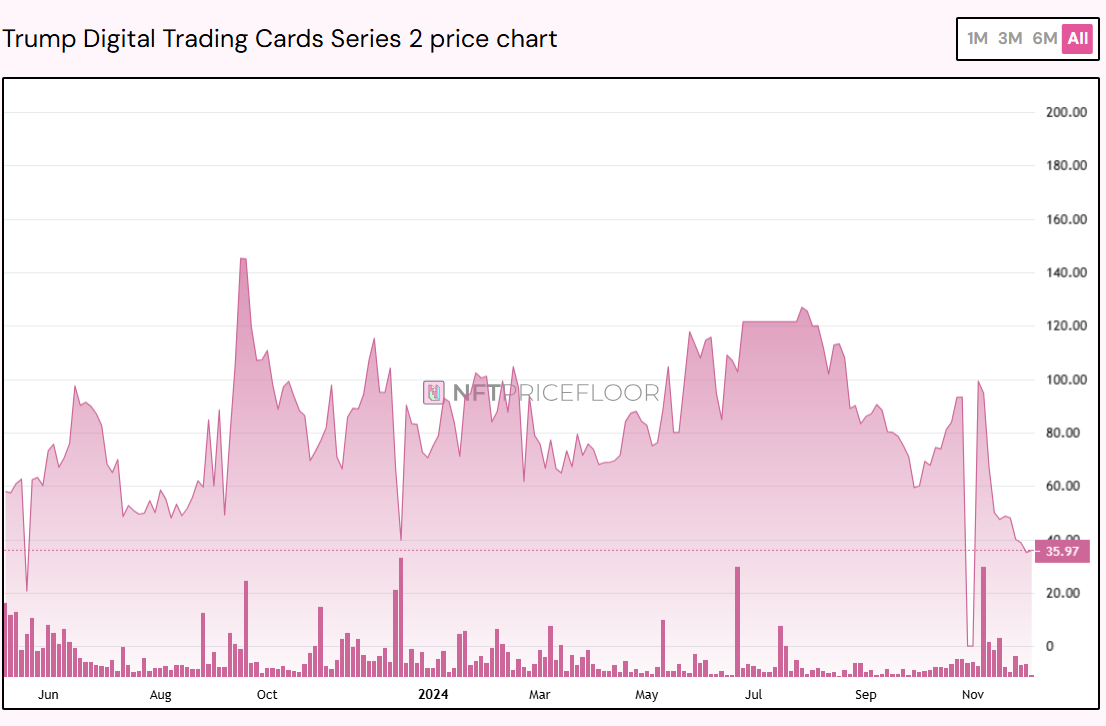Click the NFTPRICEFLOOR watermark text
Screen dimensions: 1106x726
coord(555,393)
